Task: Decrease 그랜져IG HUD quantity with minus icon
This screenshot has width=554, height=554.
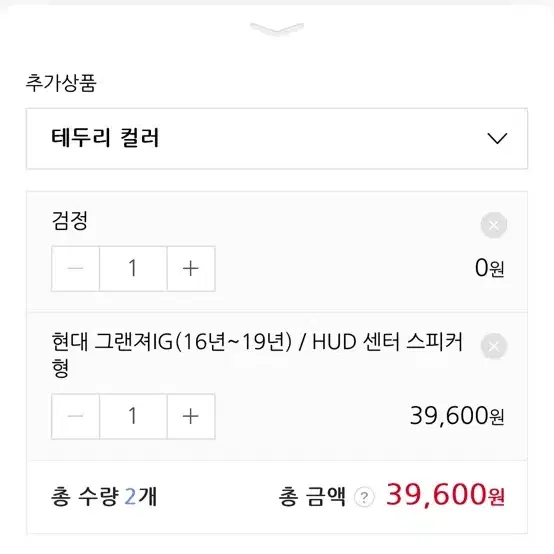Action: point(75,416)
